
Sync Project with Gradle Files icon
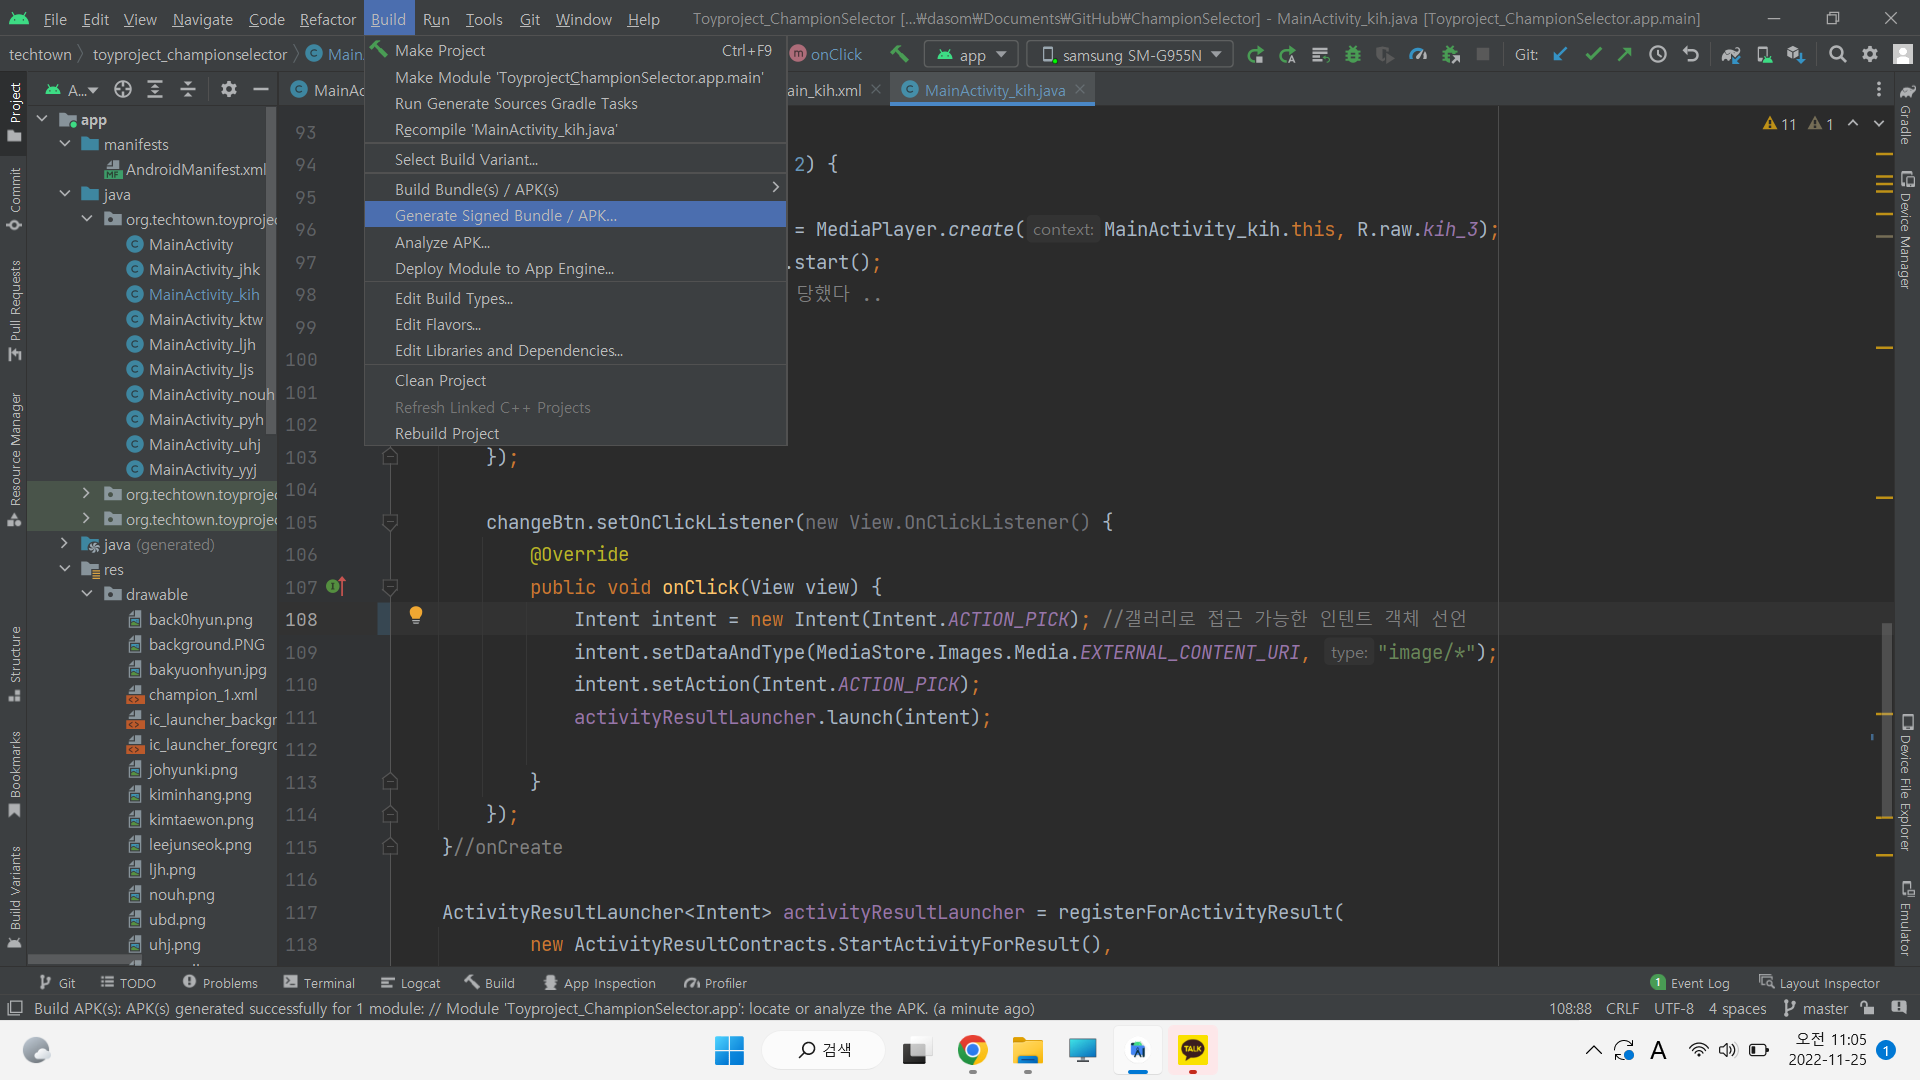(x=1731, y=54)
